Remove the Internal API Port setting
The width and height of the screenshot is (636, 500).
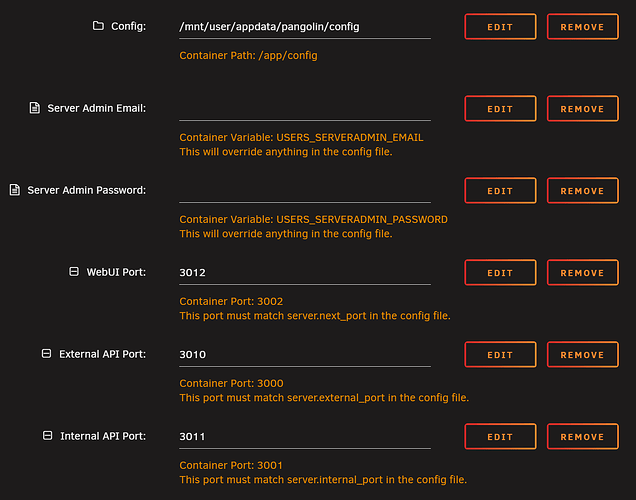click(x=583, y=437)
